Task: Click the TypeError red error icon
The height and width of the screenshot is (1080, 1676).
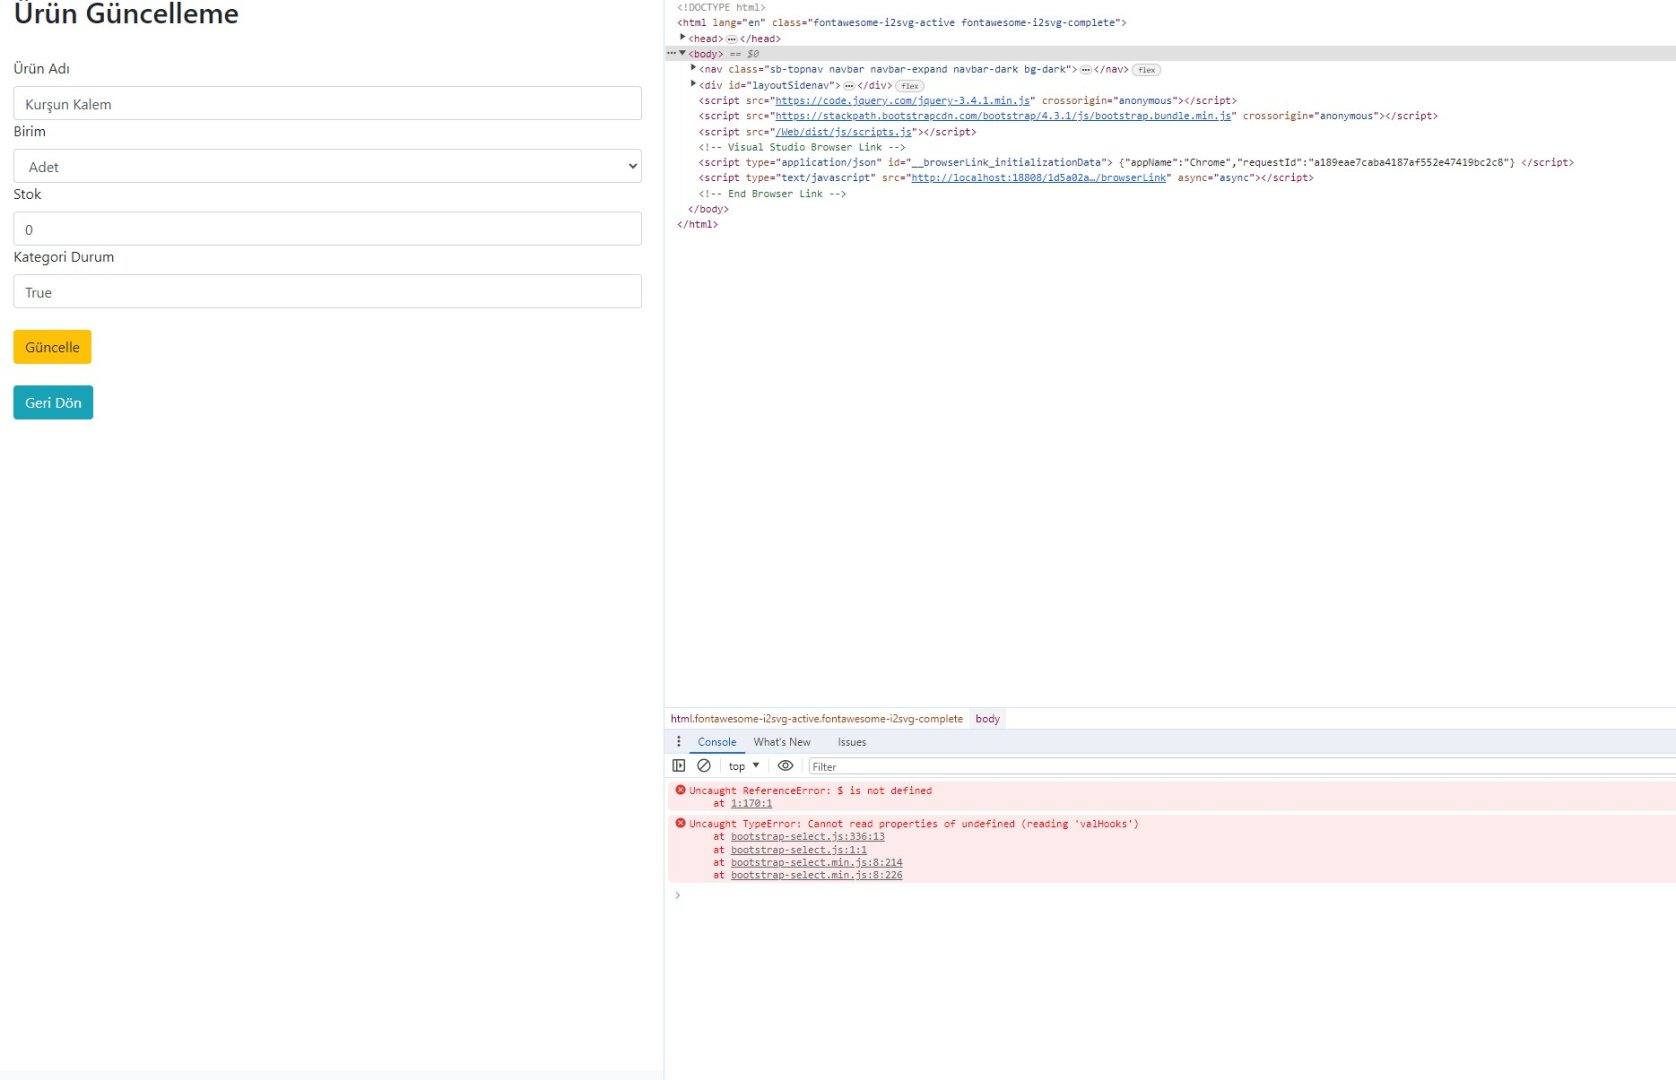Action: coord(680,824)
